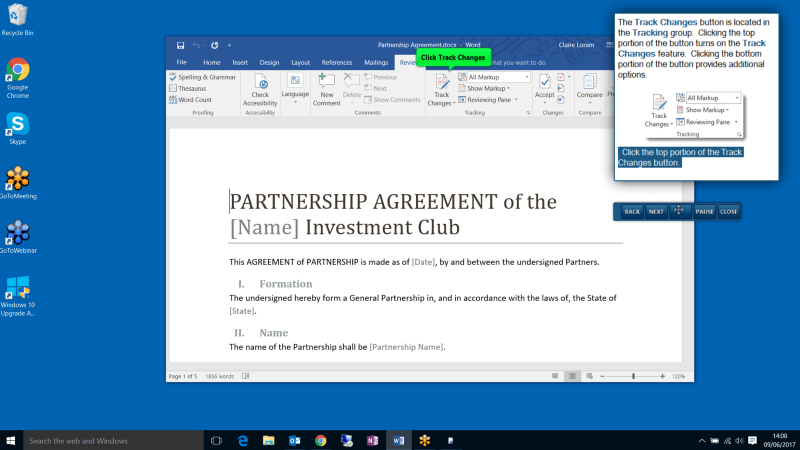Switch to the References tab
Screen dimensions: 800x450
[x=337, y=62]
